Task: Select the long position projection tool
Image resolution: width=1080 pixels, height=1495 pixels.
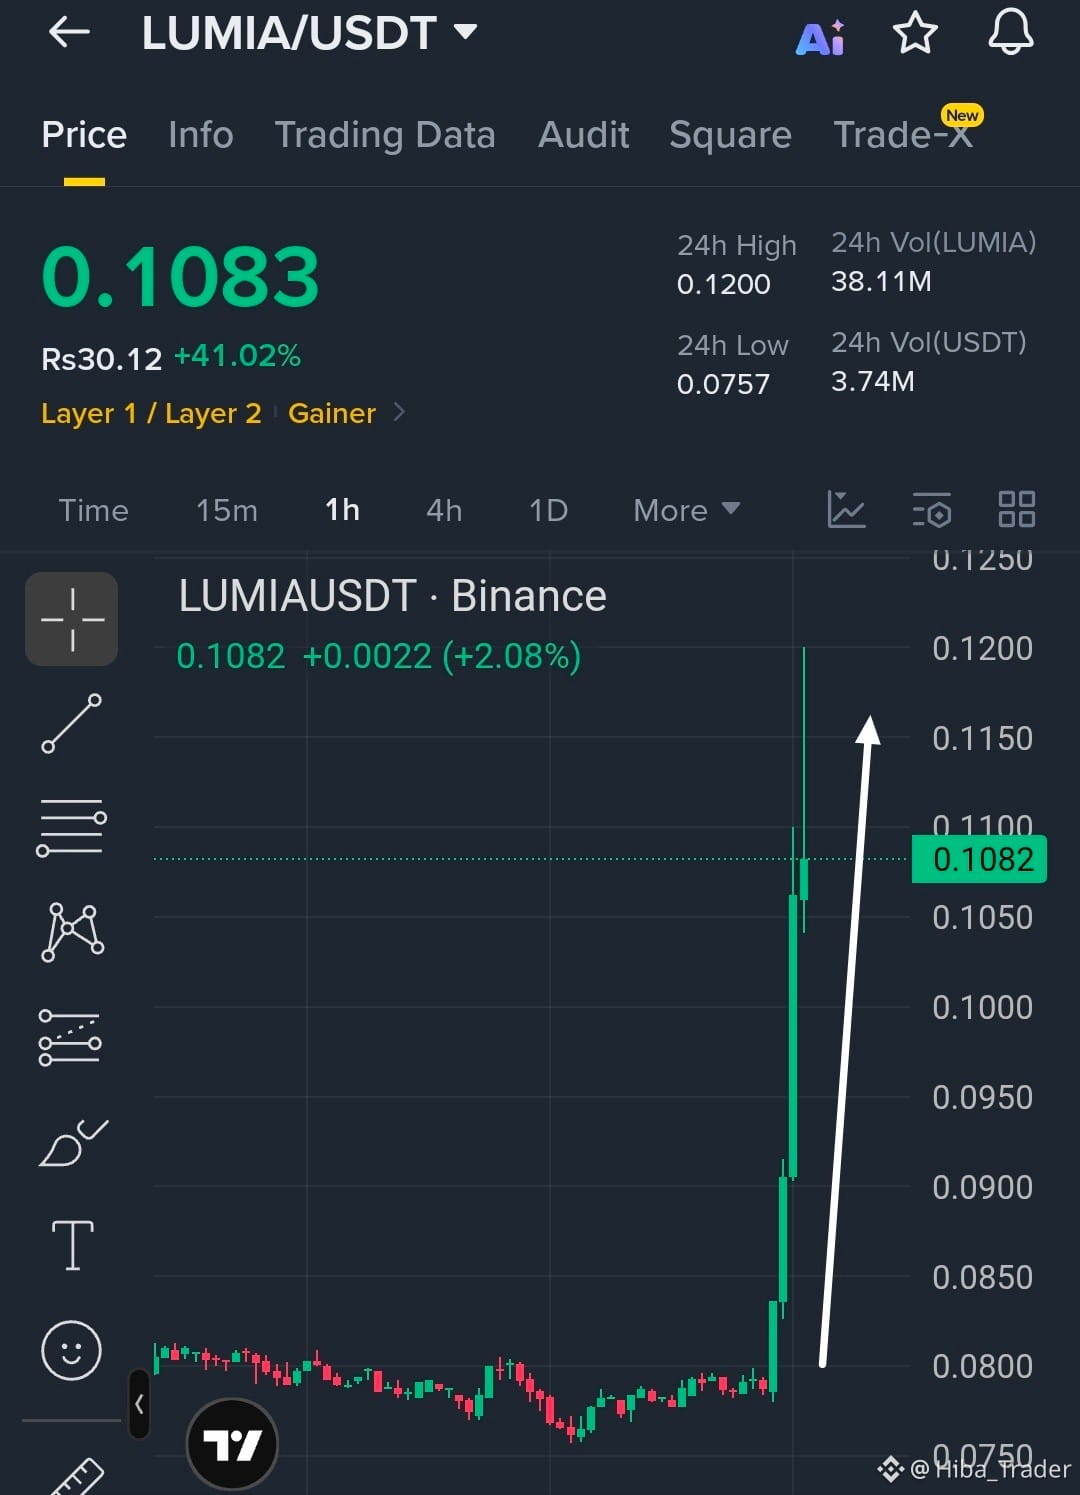Action: [x=70, y=1038]
